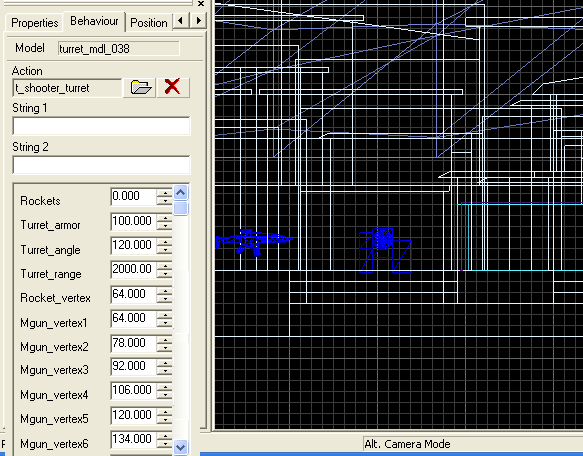Click the Turret_range value field

pos(133,269)
